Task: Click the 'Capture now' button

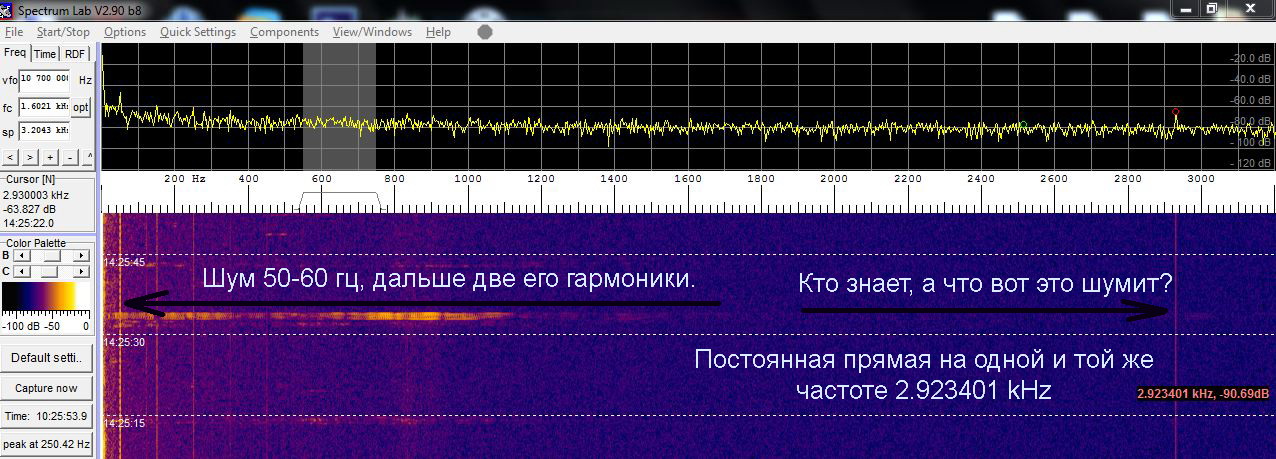Action: pos(46,388)
